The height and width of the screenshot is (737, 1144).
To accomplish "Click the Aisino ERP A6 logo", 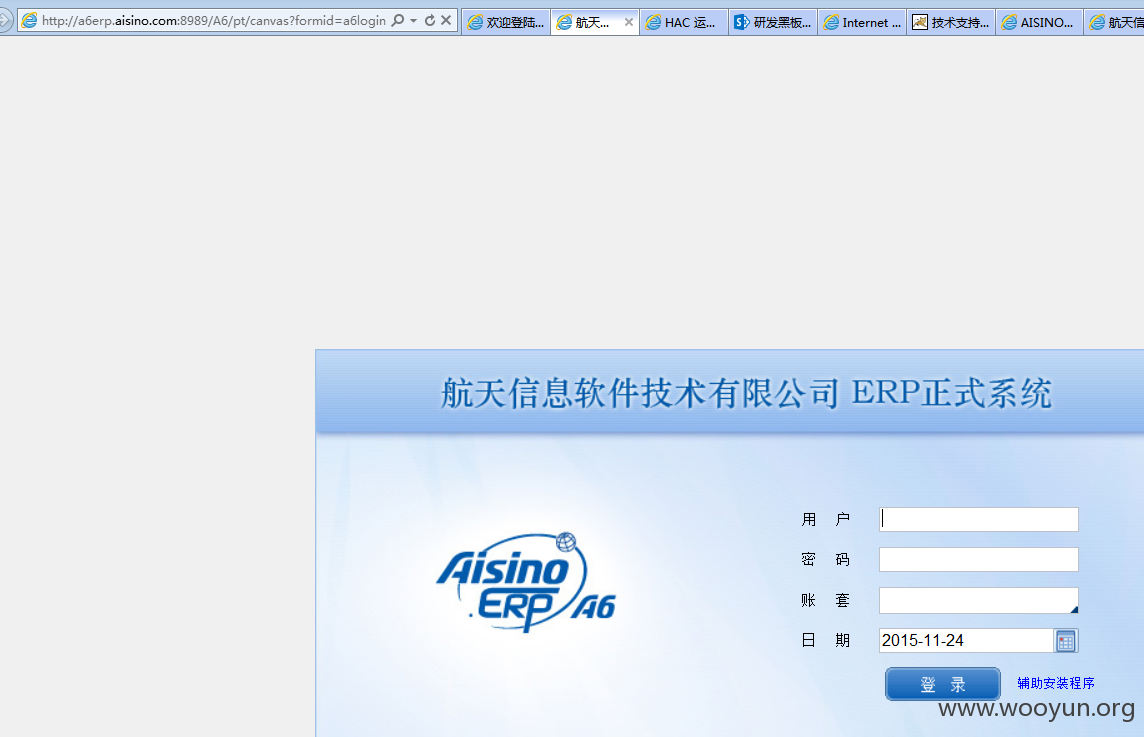I will coord(527,582).
